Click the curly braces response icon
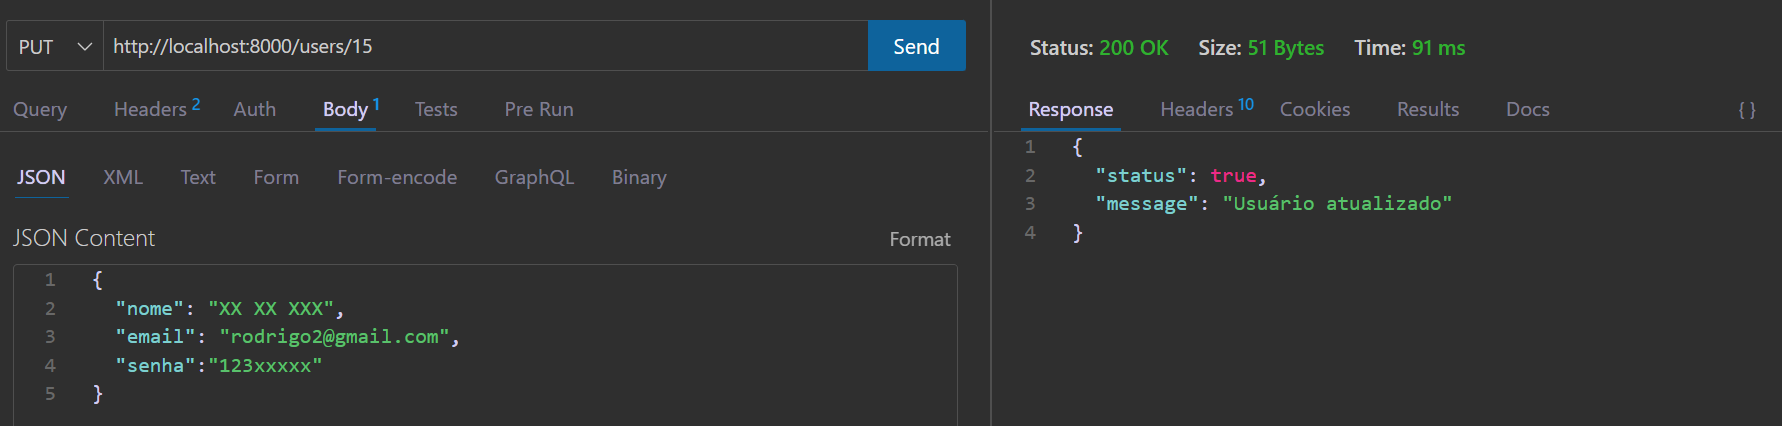This screenshot has width=1782, height=426. click(x=1747, y=110)
